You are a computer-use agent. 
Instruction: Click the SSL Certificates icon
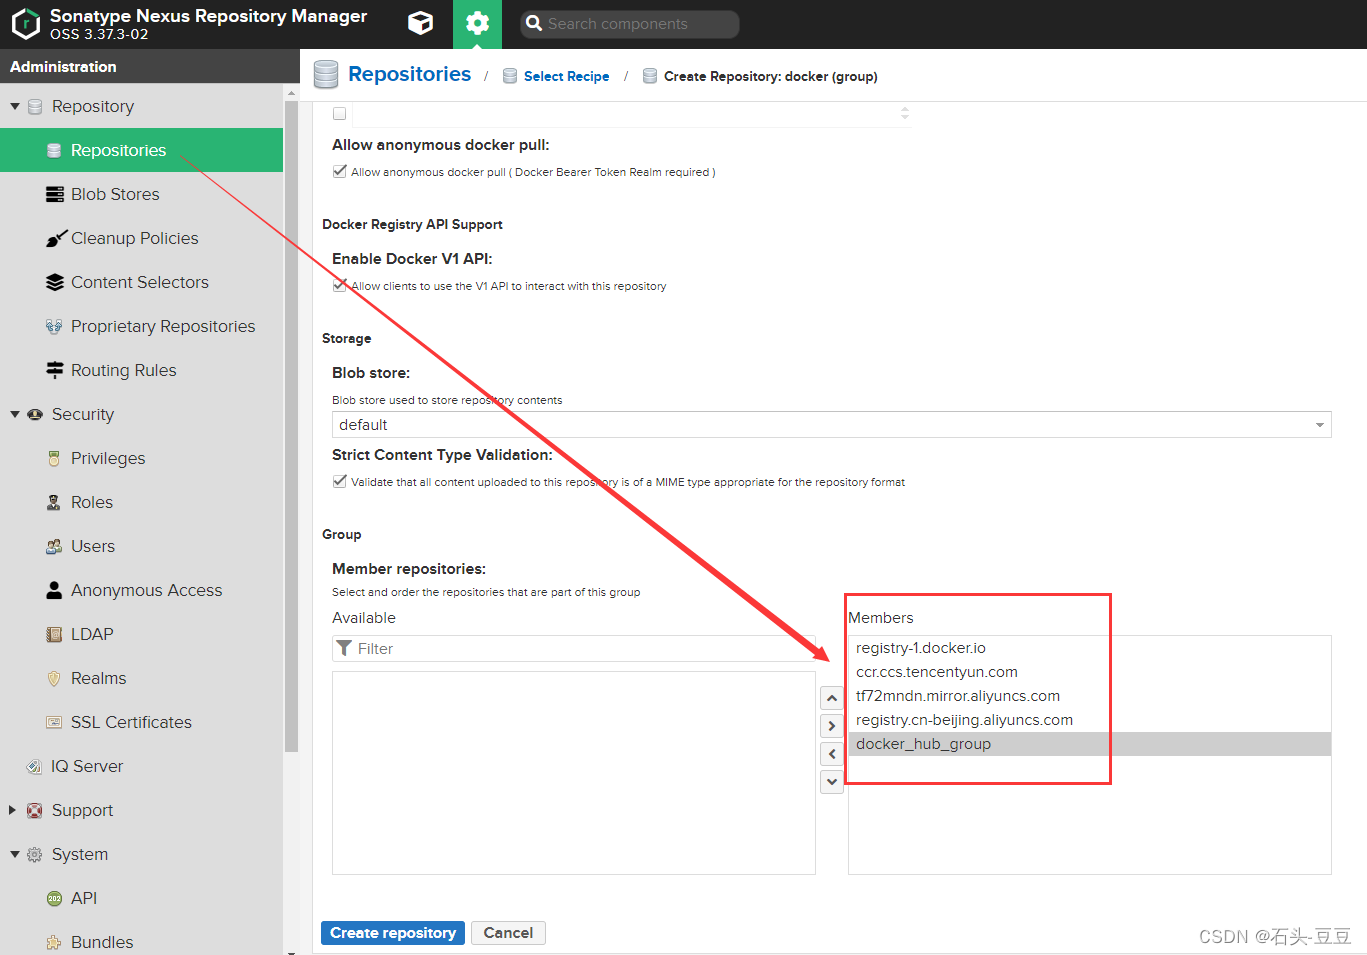coord(55,722)
